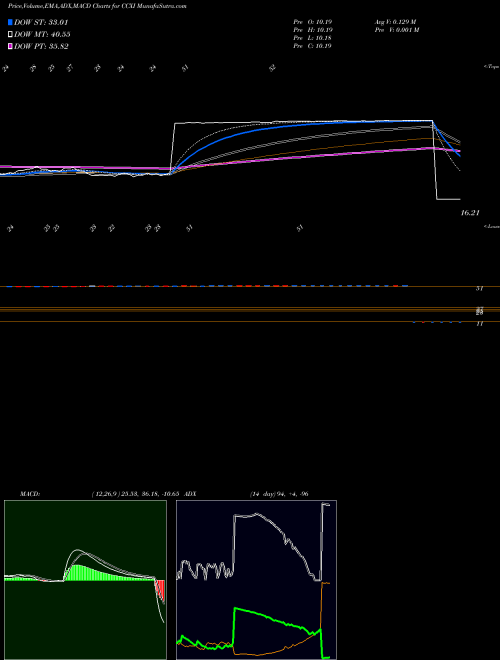Click the Tops marker label at right edge
This screenshot has width=500, height=660.
[492, 67]
